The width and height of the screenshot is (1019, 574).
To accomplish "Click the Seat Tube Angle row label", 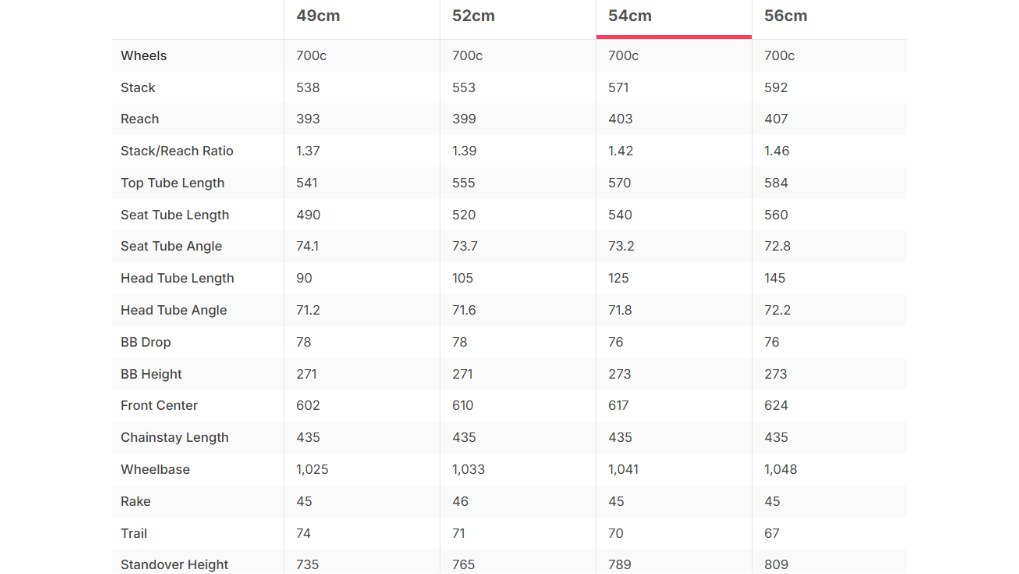I will coord(171,246).
